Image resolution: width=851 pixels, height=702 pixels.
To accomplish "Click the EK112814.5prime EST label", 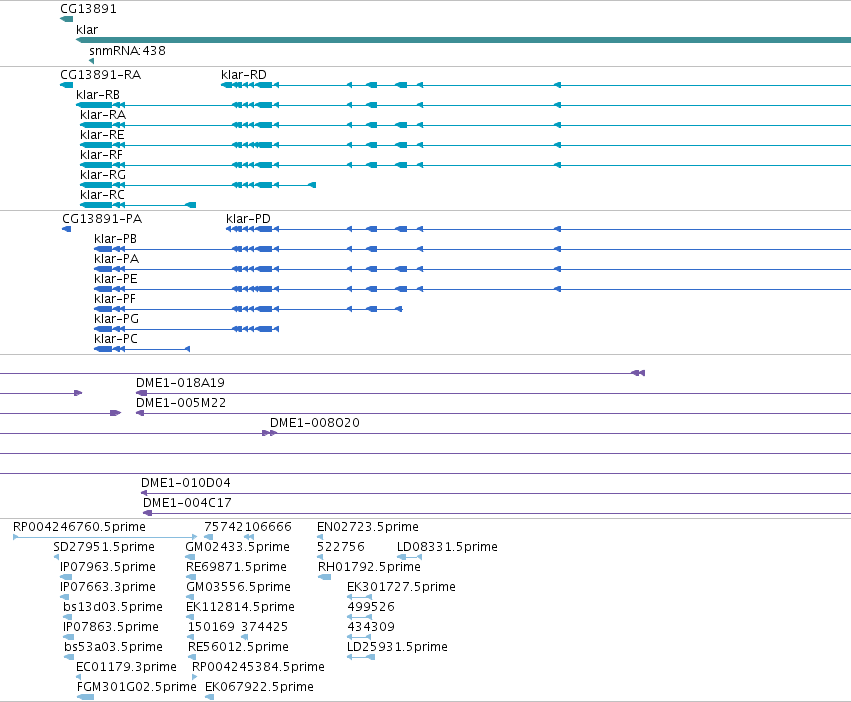I will click(x=240, y=607).
